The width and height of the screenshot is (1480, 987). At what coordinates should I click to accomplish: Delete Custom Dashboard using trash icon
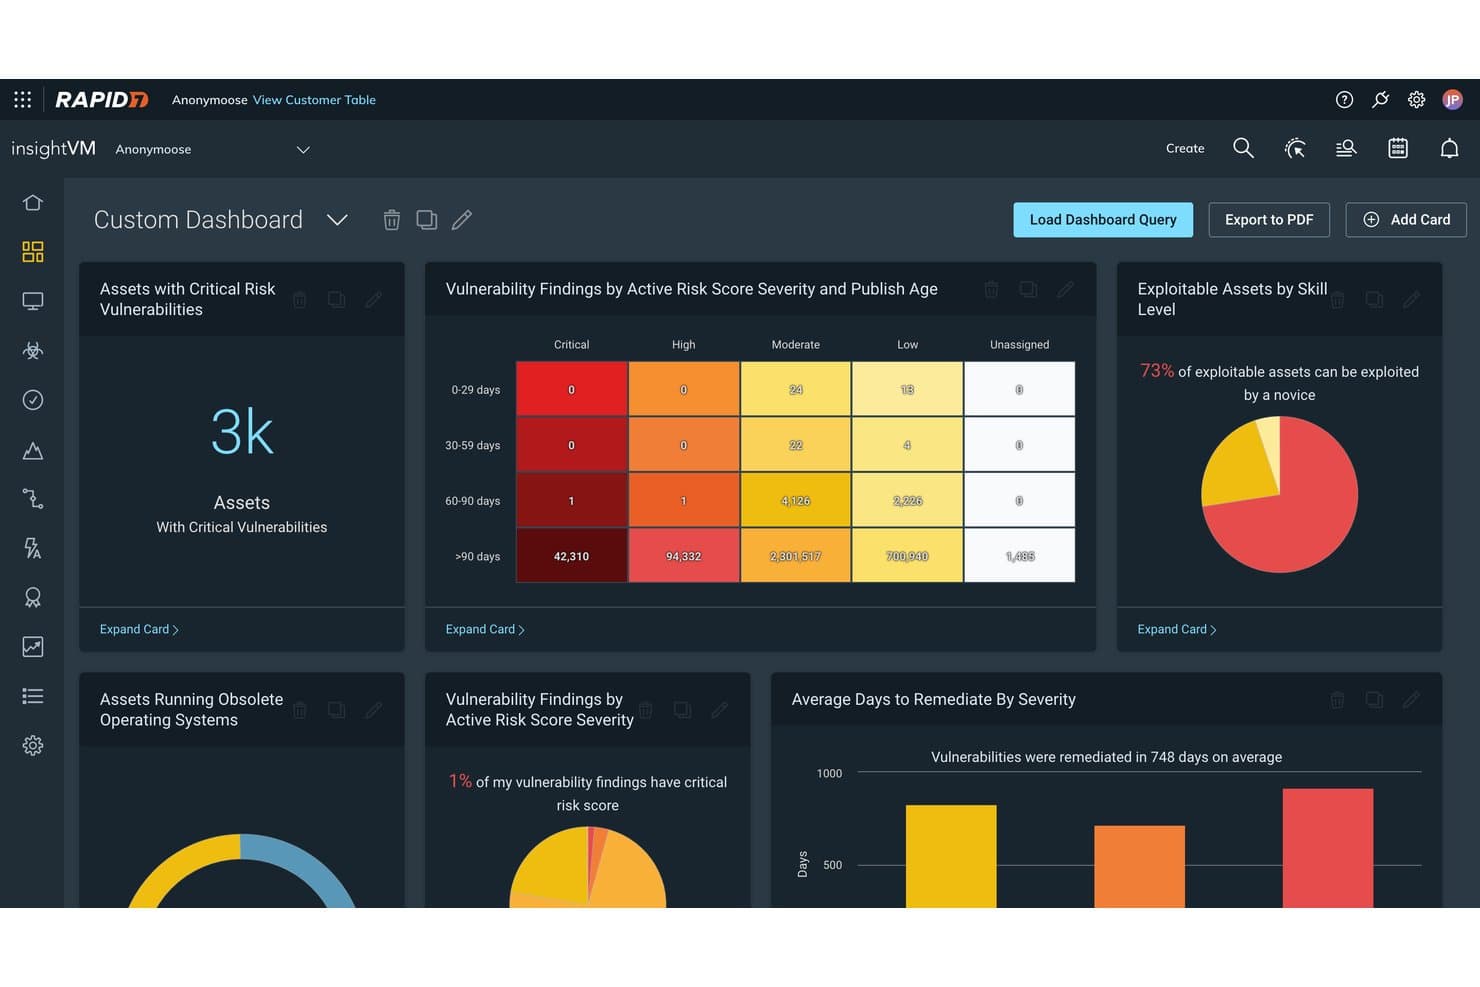(x=392, y=220)
